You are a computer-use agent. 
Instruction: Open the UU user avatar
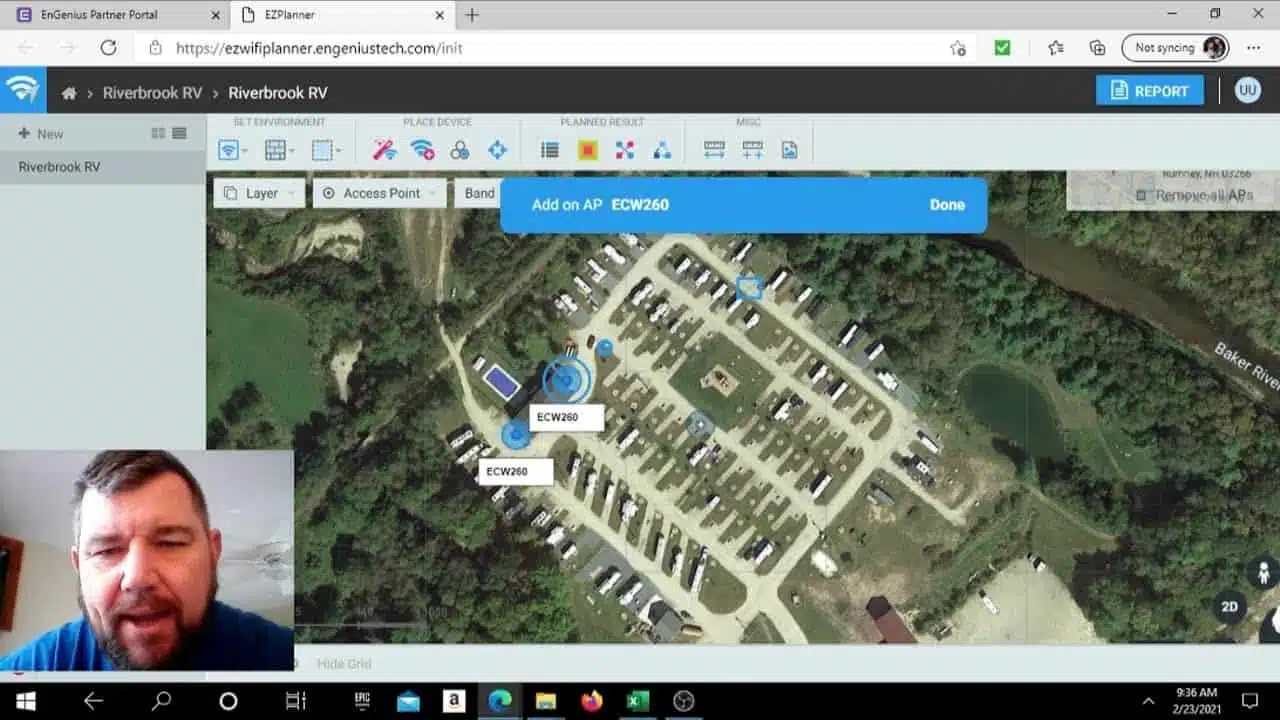(1247, 90)
